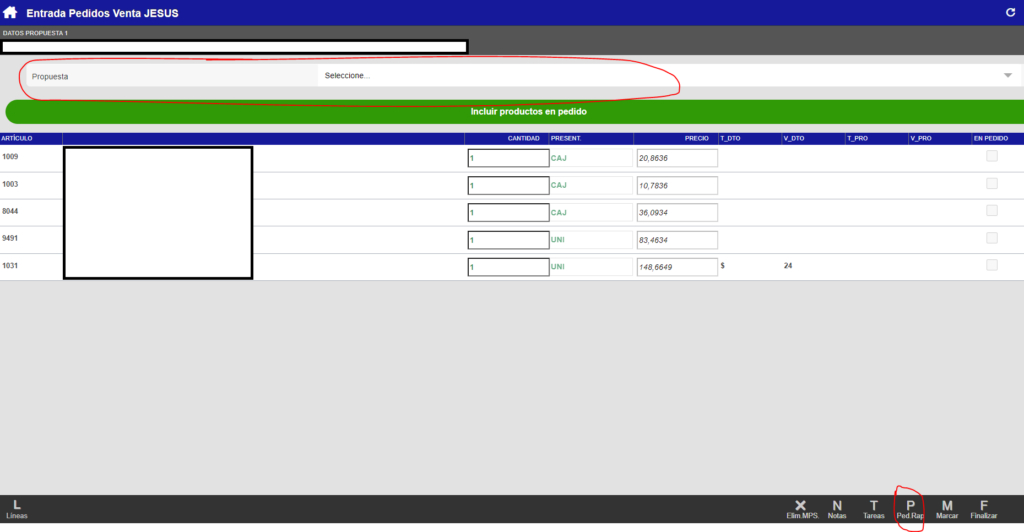Image resolution: width=1024 pixels, height=532 pixels.
Task: Check En Pedido box for article 8044
Action: click(x=992, y=210)
